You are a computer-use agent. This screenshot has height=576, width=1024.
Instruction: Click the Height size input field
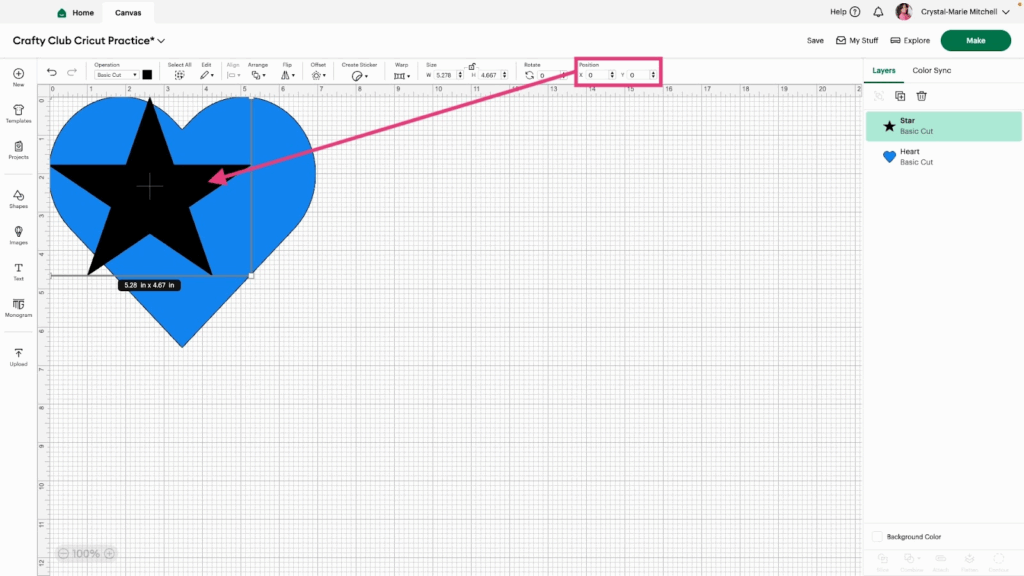click(489, 75)
